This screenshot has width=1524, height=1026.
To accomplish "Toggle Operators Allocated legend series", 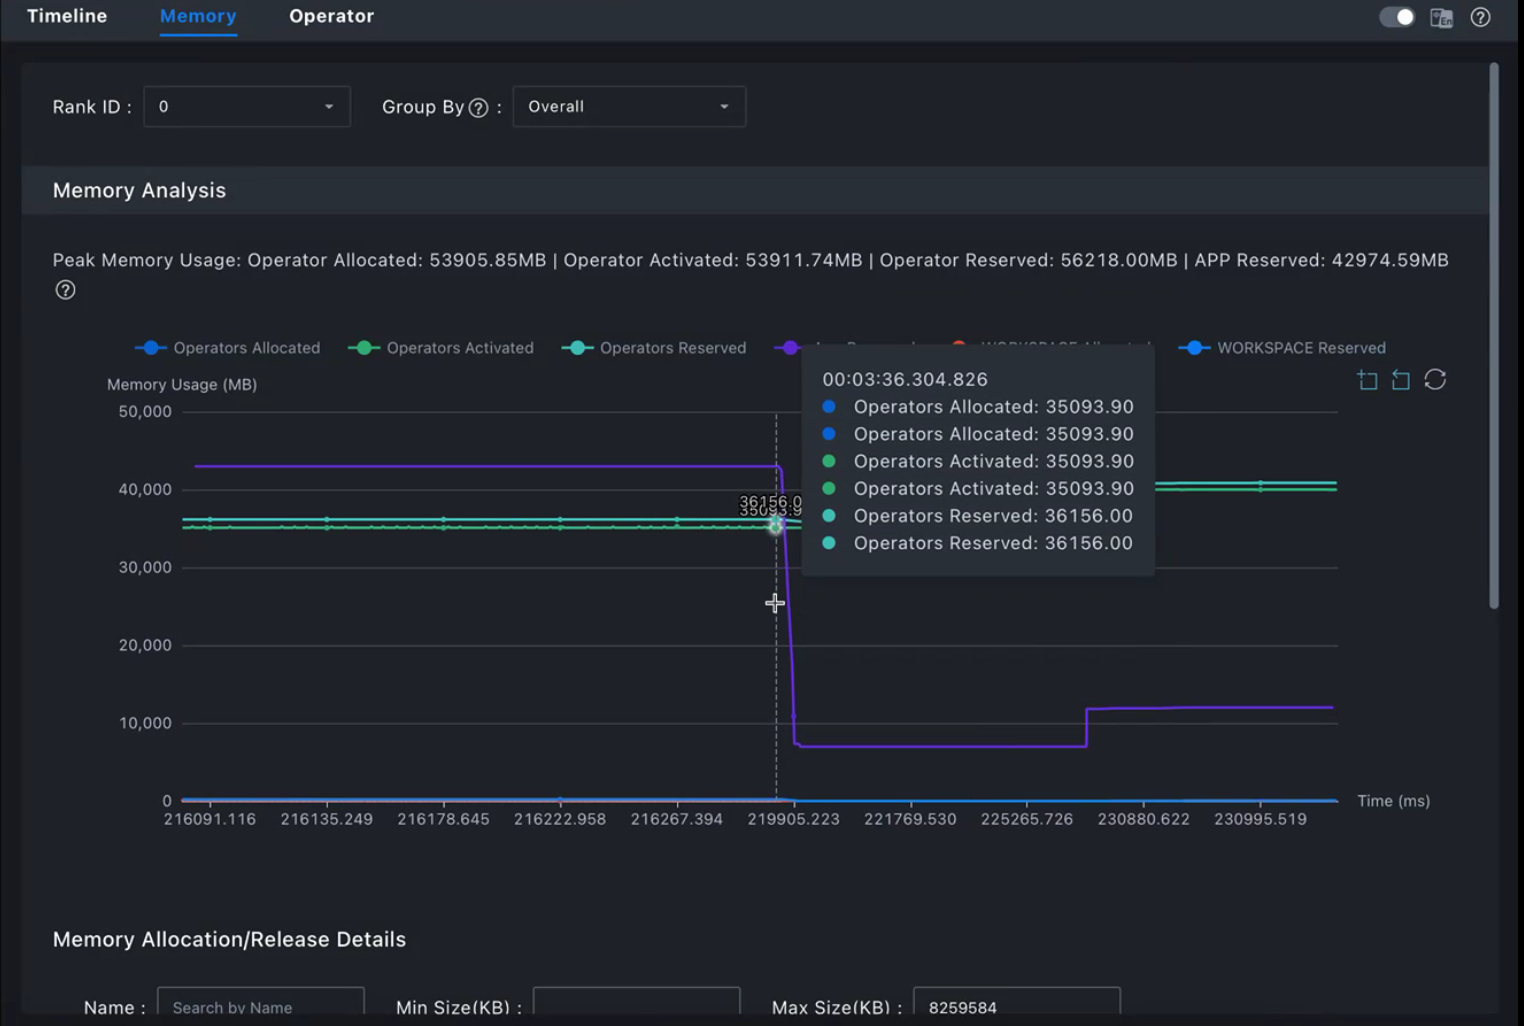I will 228,348.
